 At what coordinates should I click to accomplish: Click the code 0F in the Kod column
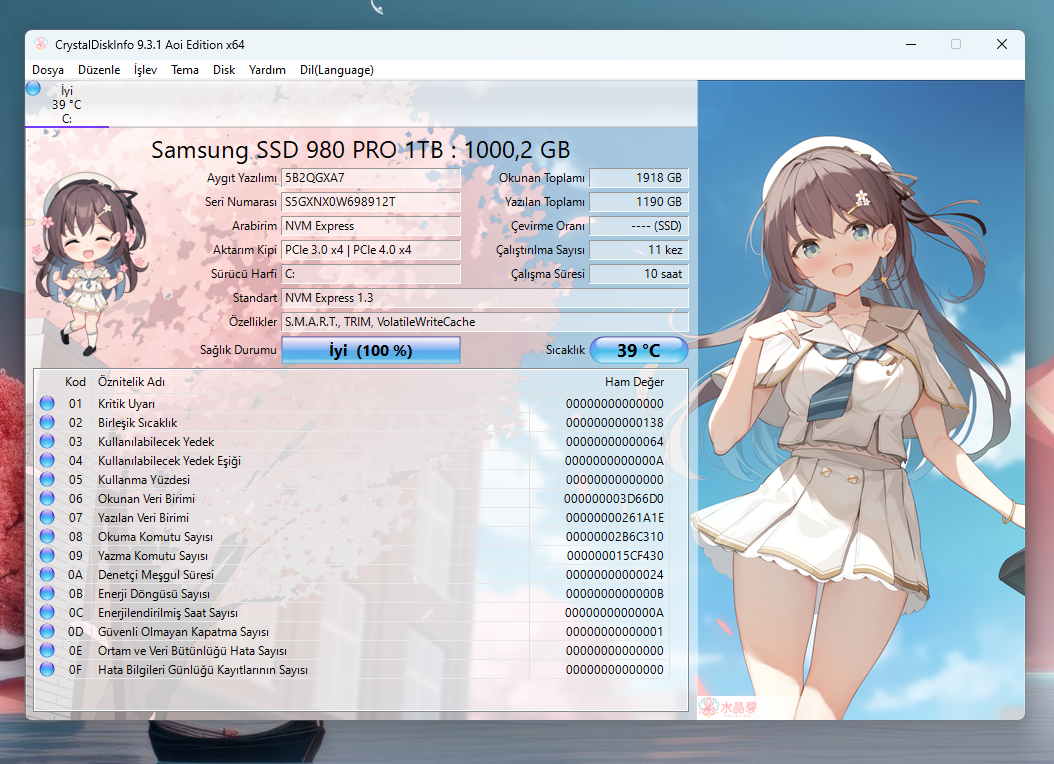point(75,670)
